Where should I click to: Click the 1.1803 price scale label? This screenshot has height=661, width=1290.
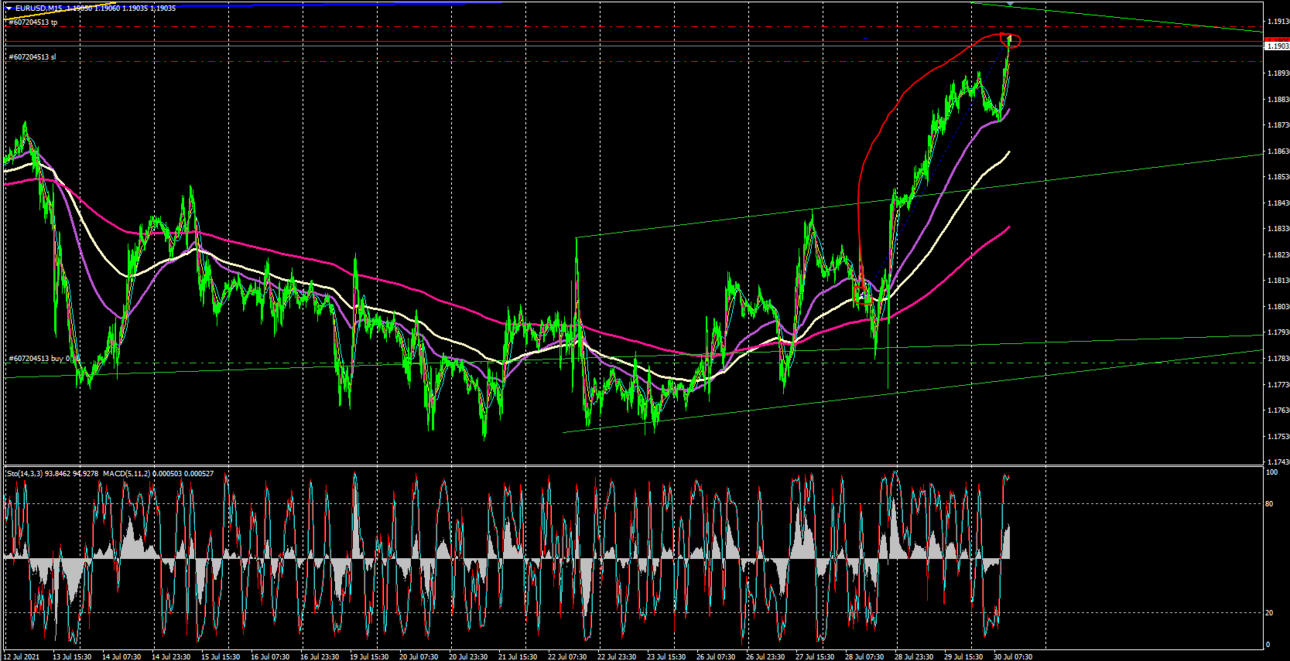pos(1277,307)
